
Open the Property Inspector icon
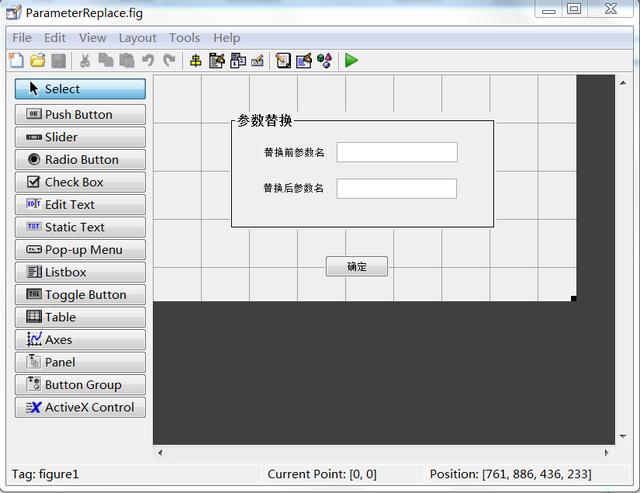(304, 60)
